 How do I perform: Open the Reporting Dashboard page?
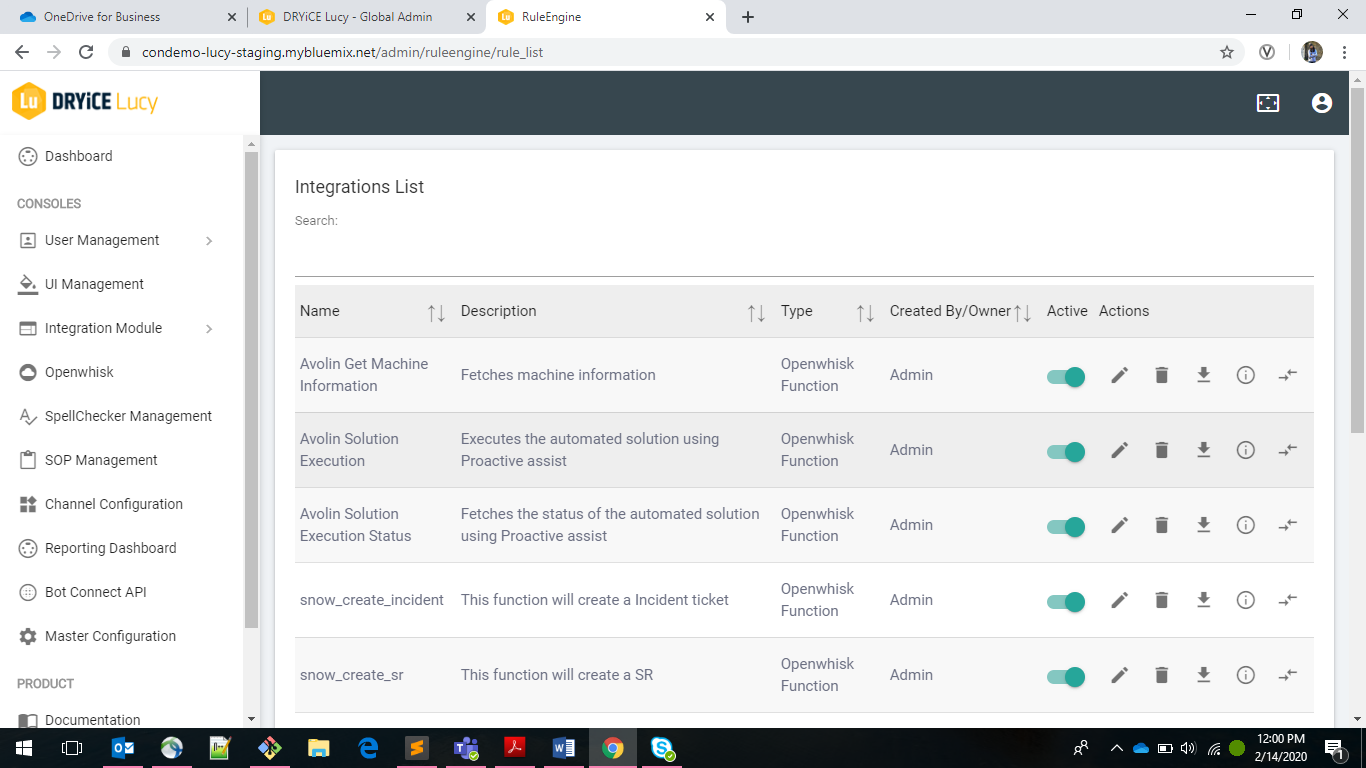tap(110, 548)
